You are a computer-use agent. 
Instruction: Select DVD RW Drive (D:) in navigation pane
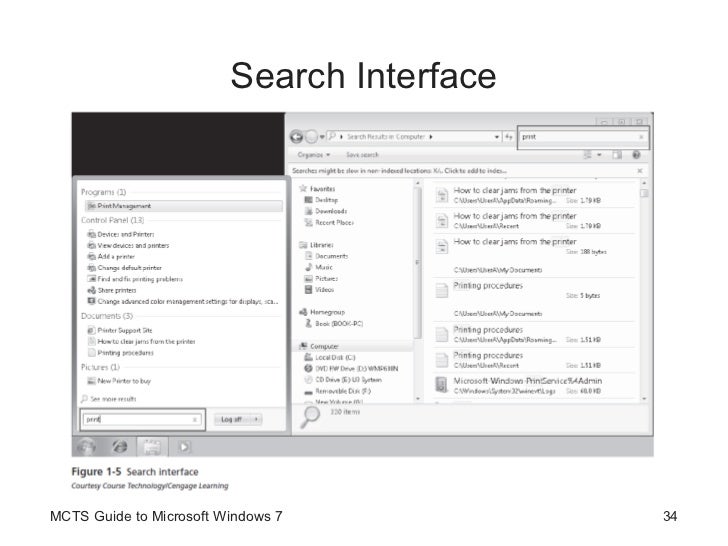tap(351, 368)
